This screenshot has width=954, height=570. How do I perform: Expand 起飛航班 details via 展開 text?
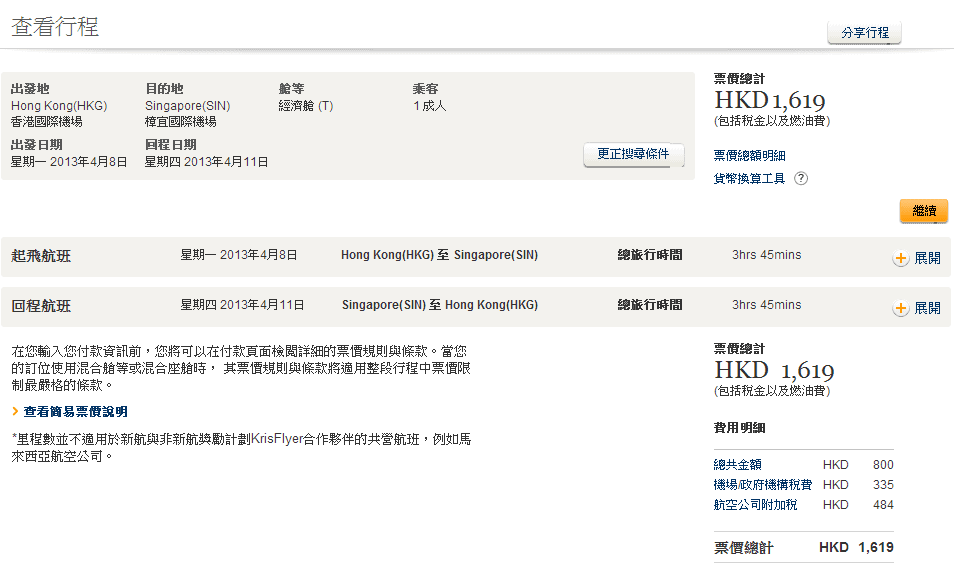point(927,258)
